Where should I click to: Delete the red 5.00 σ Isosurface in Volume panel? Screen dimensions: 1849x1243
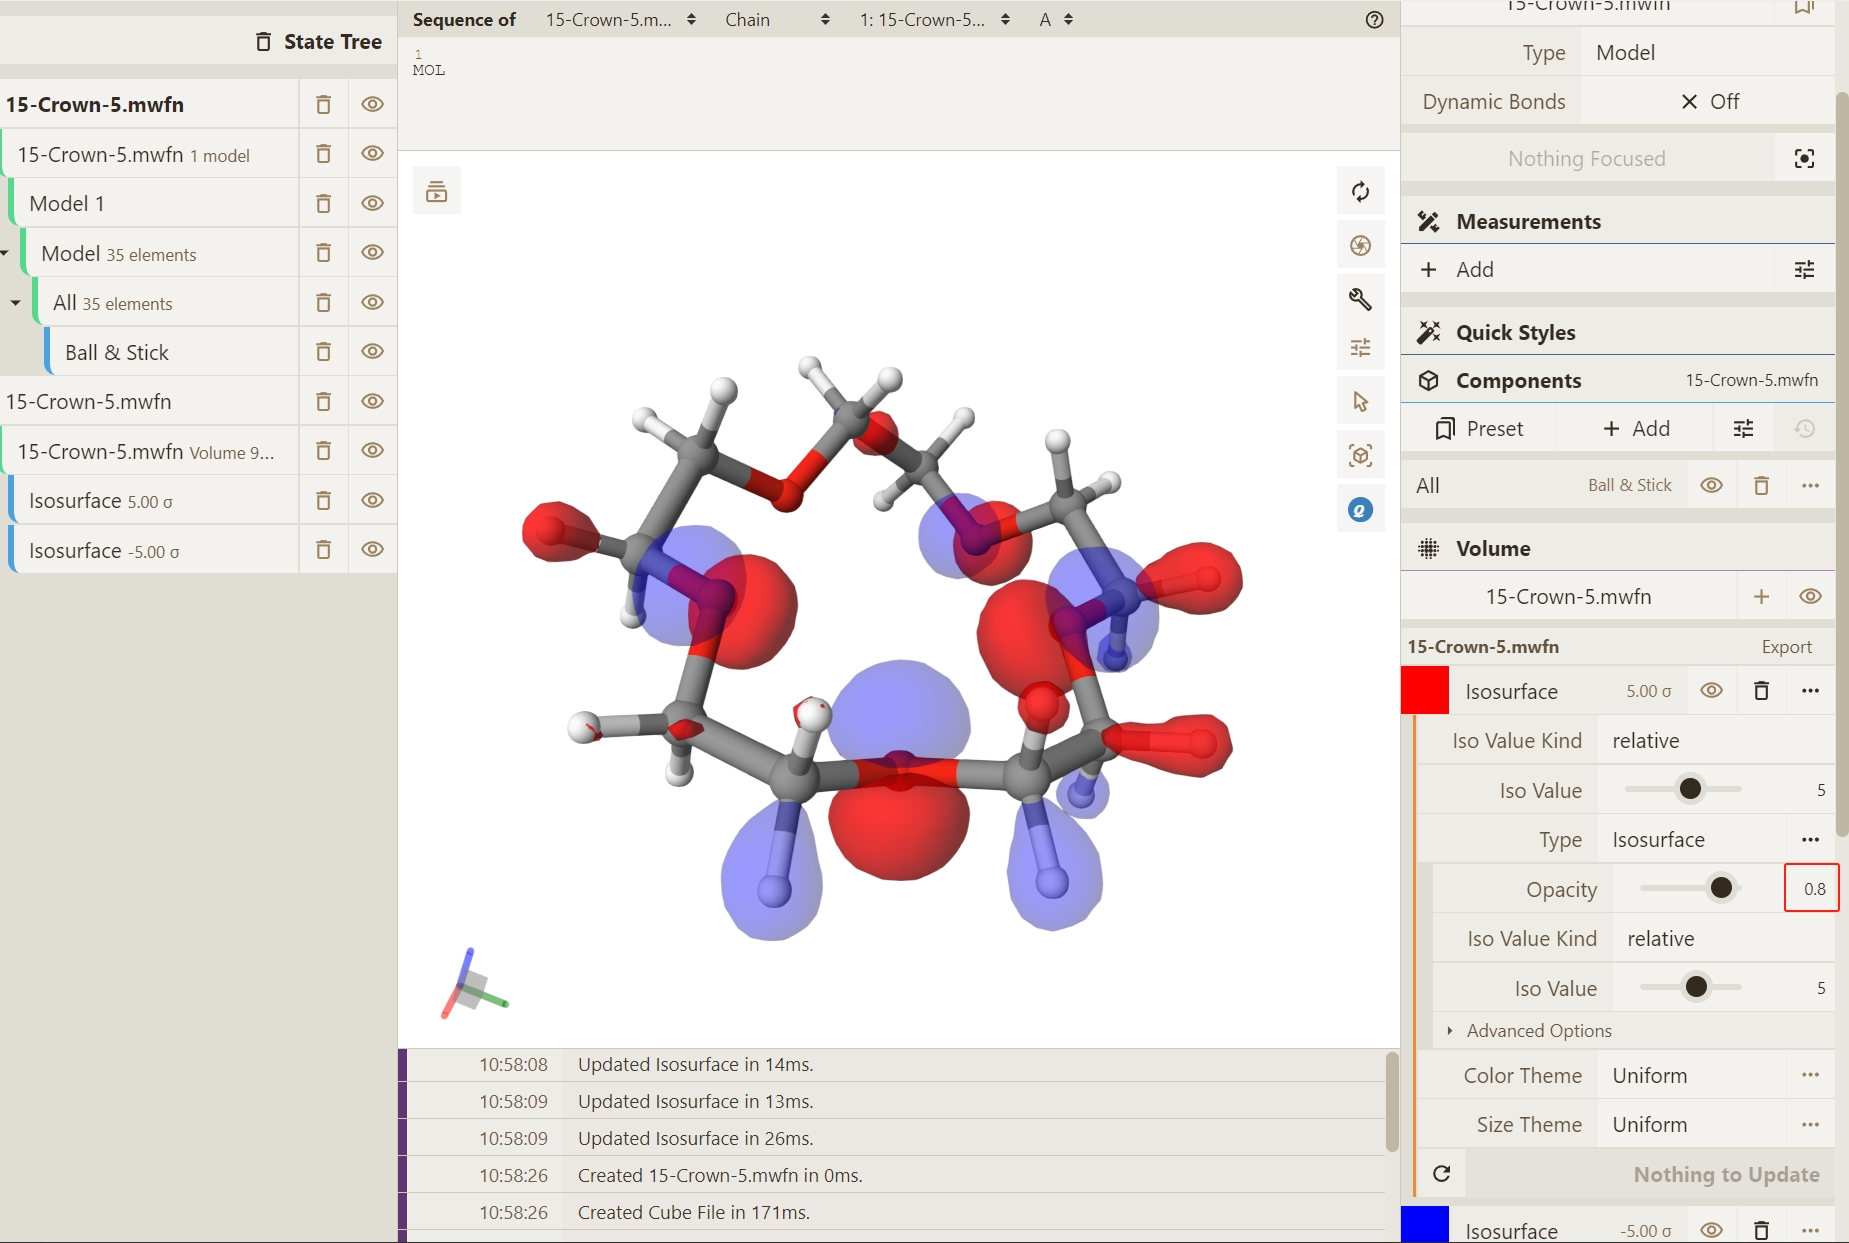[1761, 691]
